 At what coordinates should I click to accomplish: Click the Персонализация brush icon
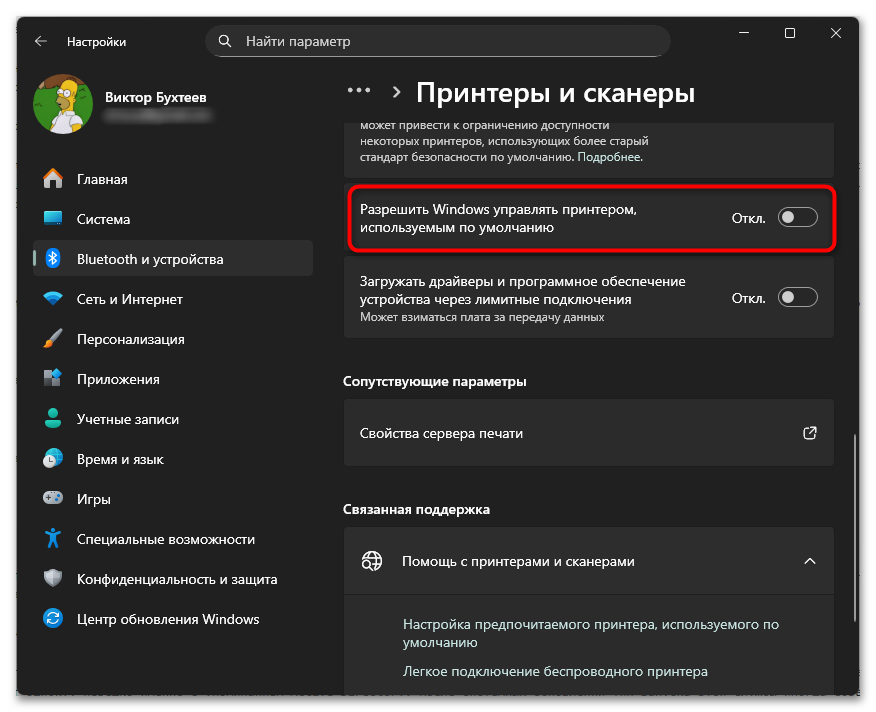point(53,339)
